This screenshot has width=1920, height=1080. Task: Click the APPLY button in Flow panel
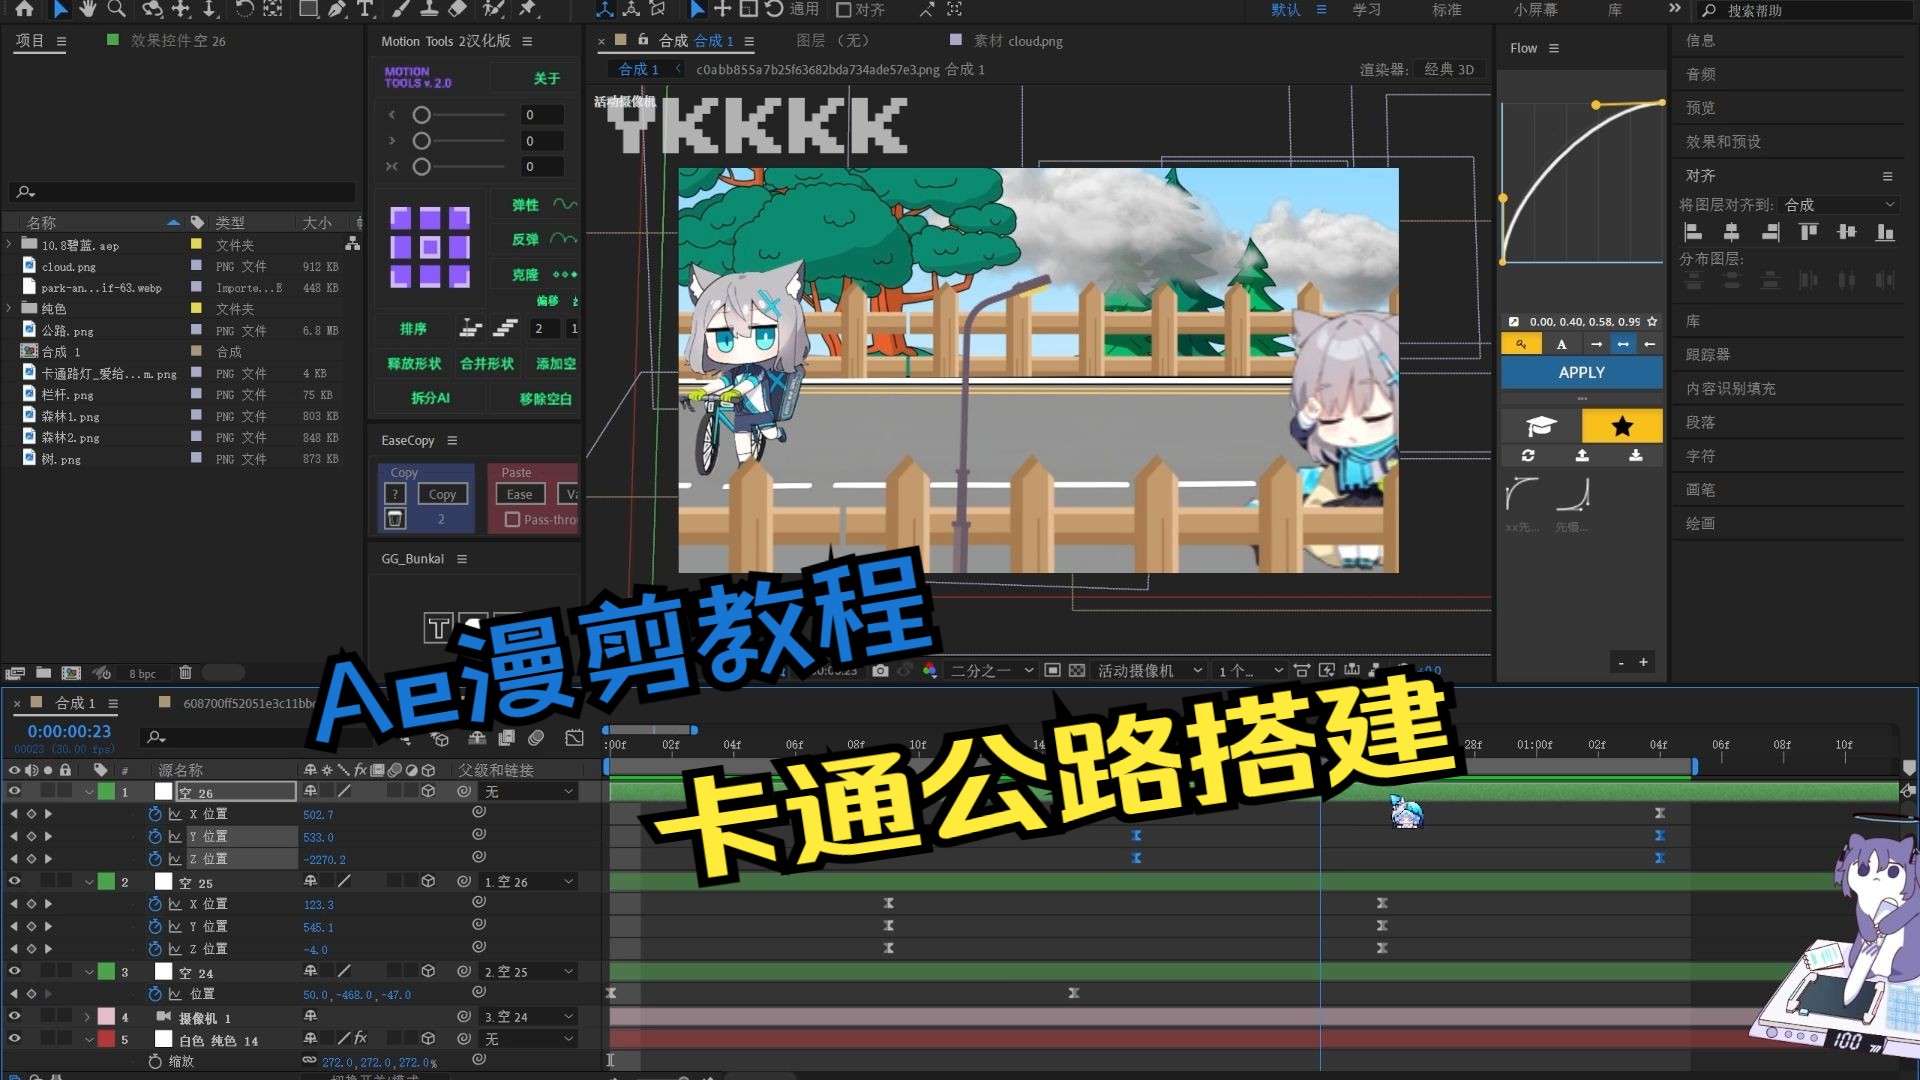[1580, 372]
